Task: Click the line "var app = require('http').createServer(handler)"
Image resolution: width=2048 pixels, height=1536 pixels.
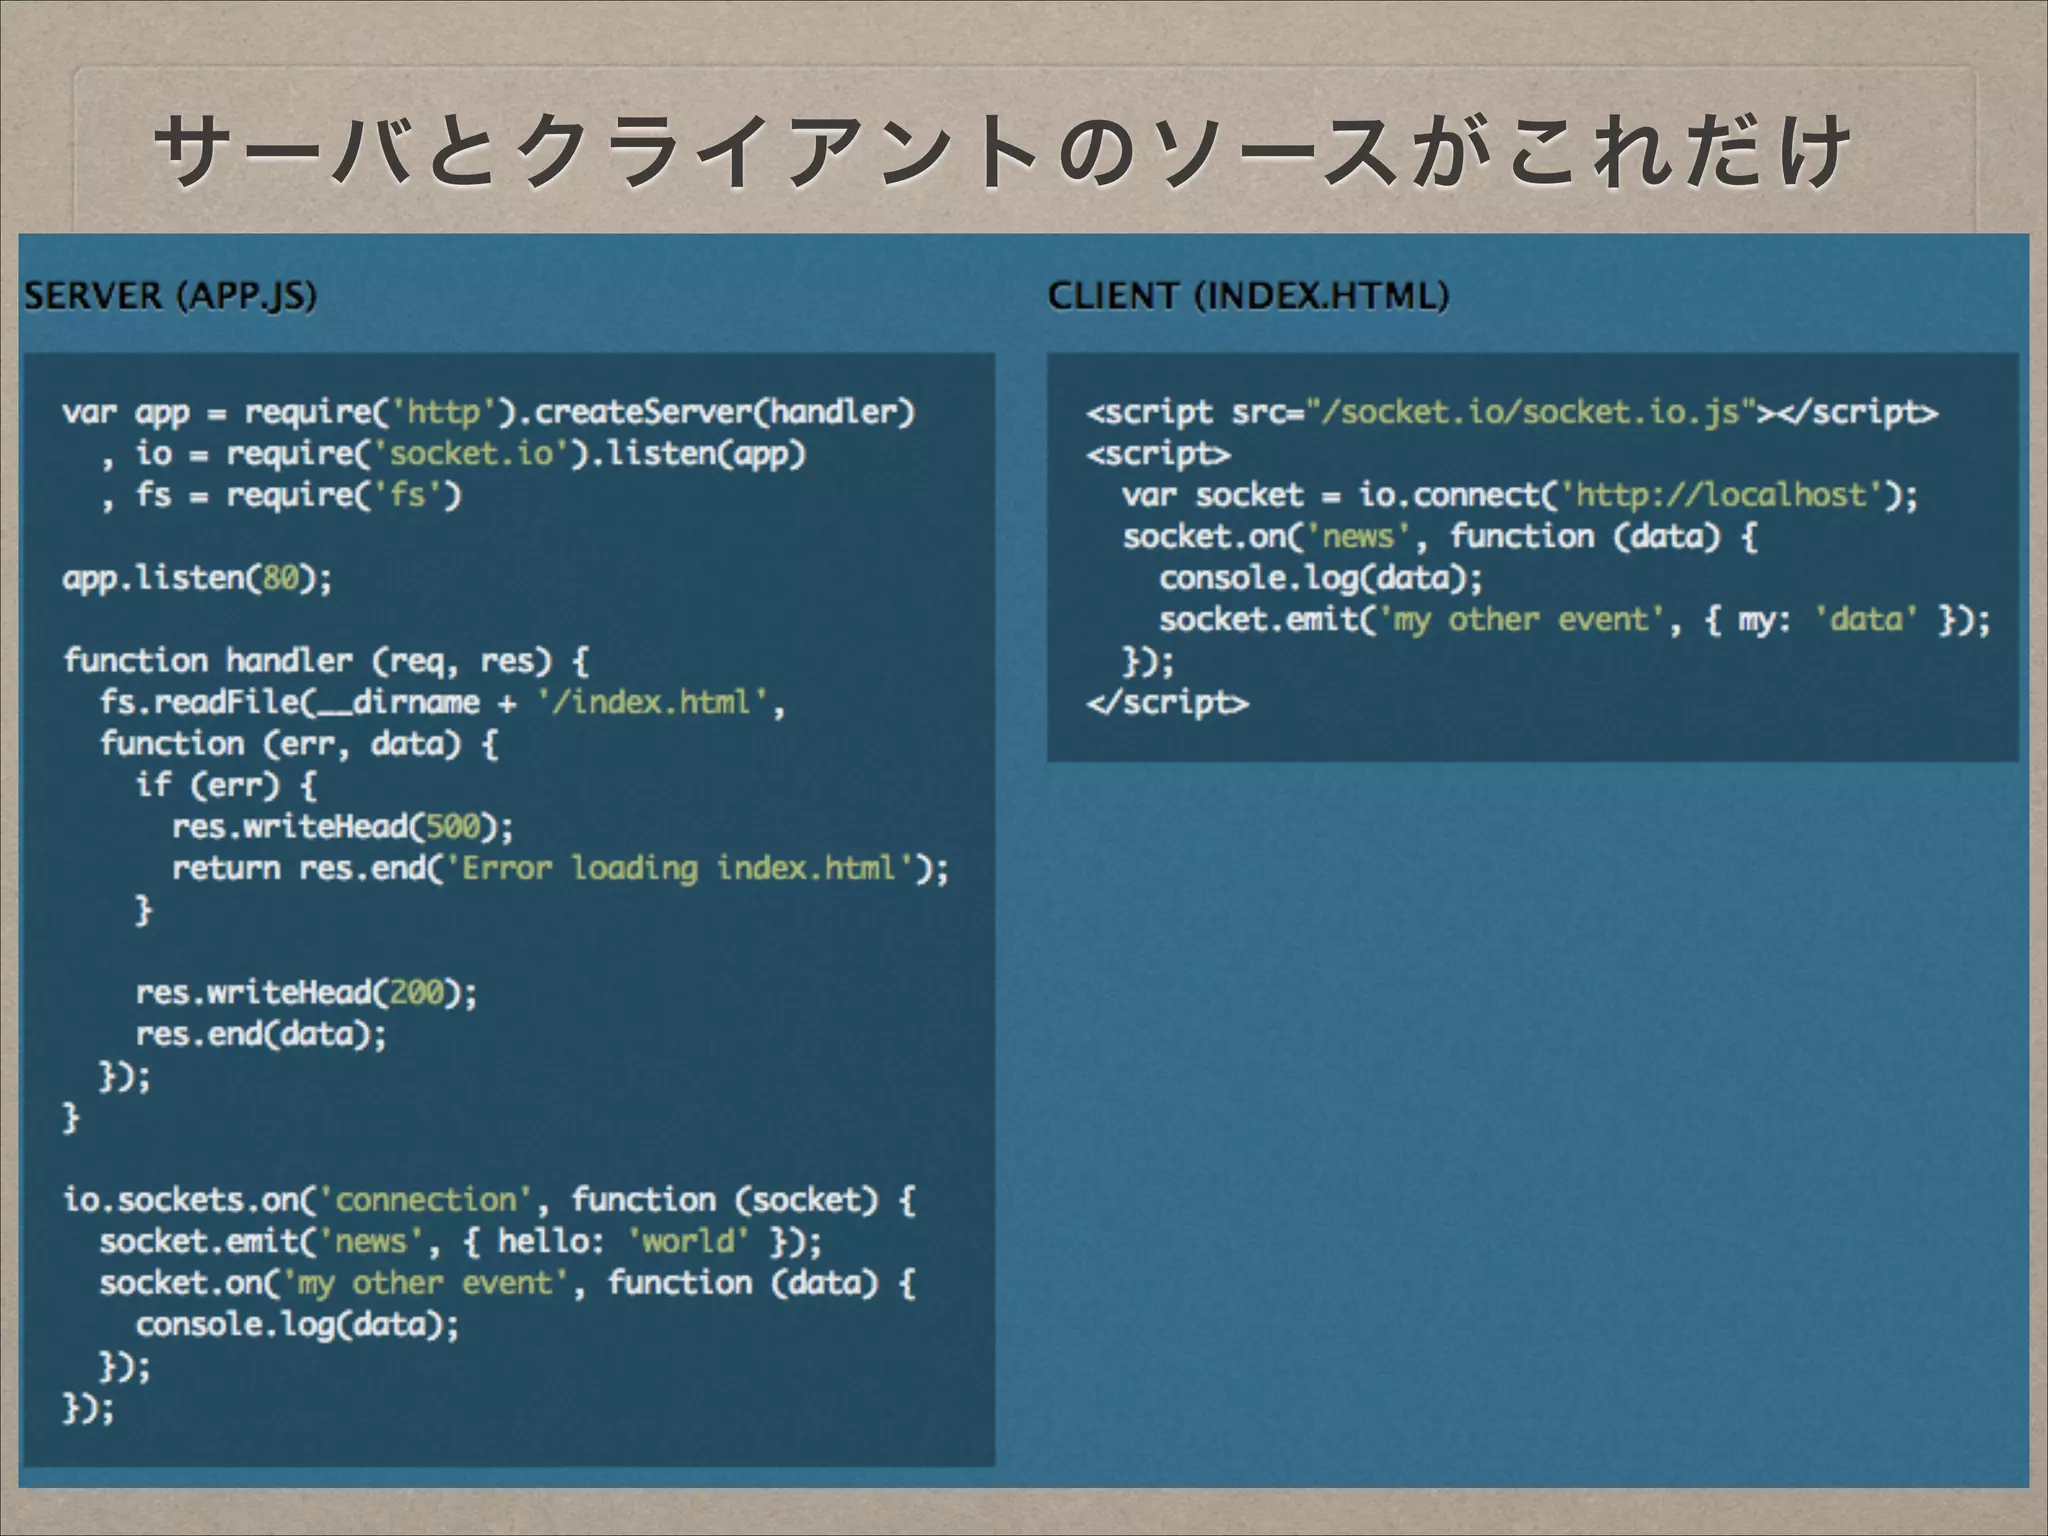Action: (x=488, y=412)
